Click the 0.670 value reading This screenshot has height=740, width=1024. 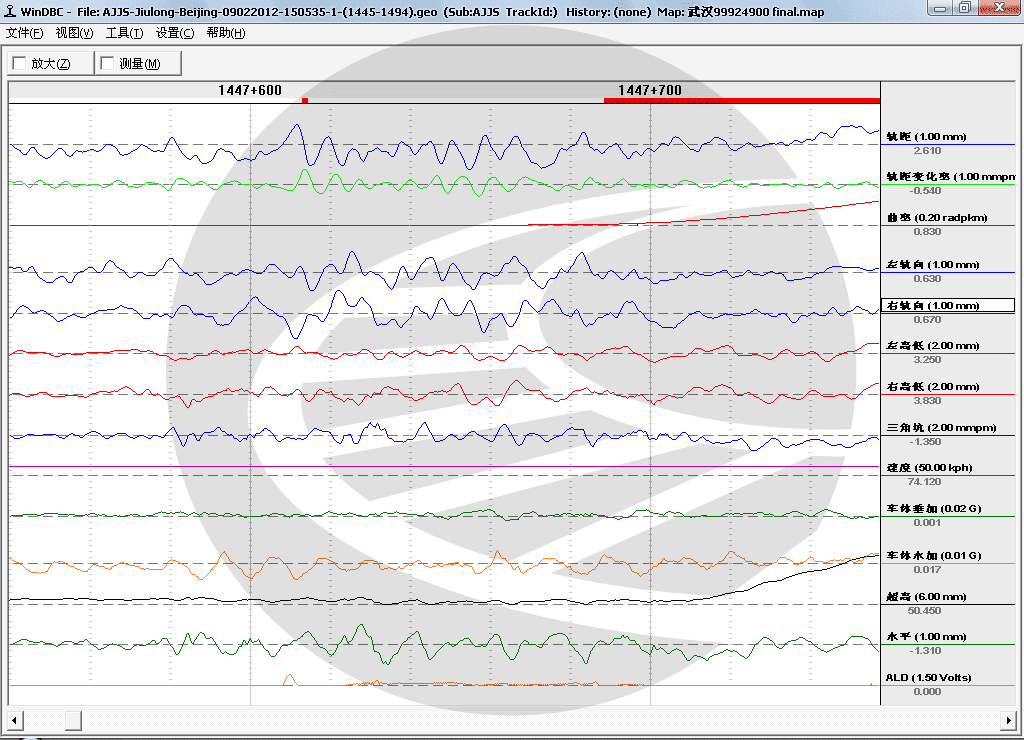point(927,320)
